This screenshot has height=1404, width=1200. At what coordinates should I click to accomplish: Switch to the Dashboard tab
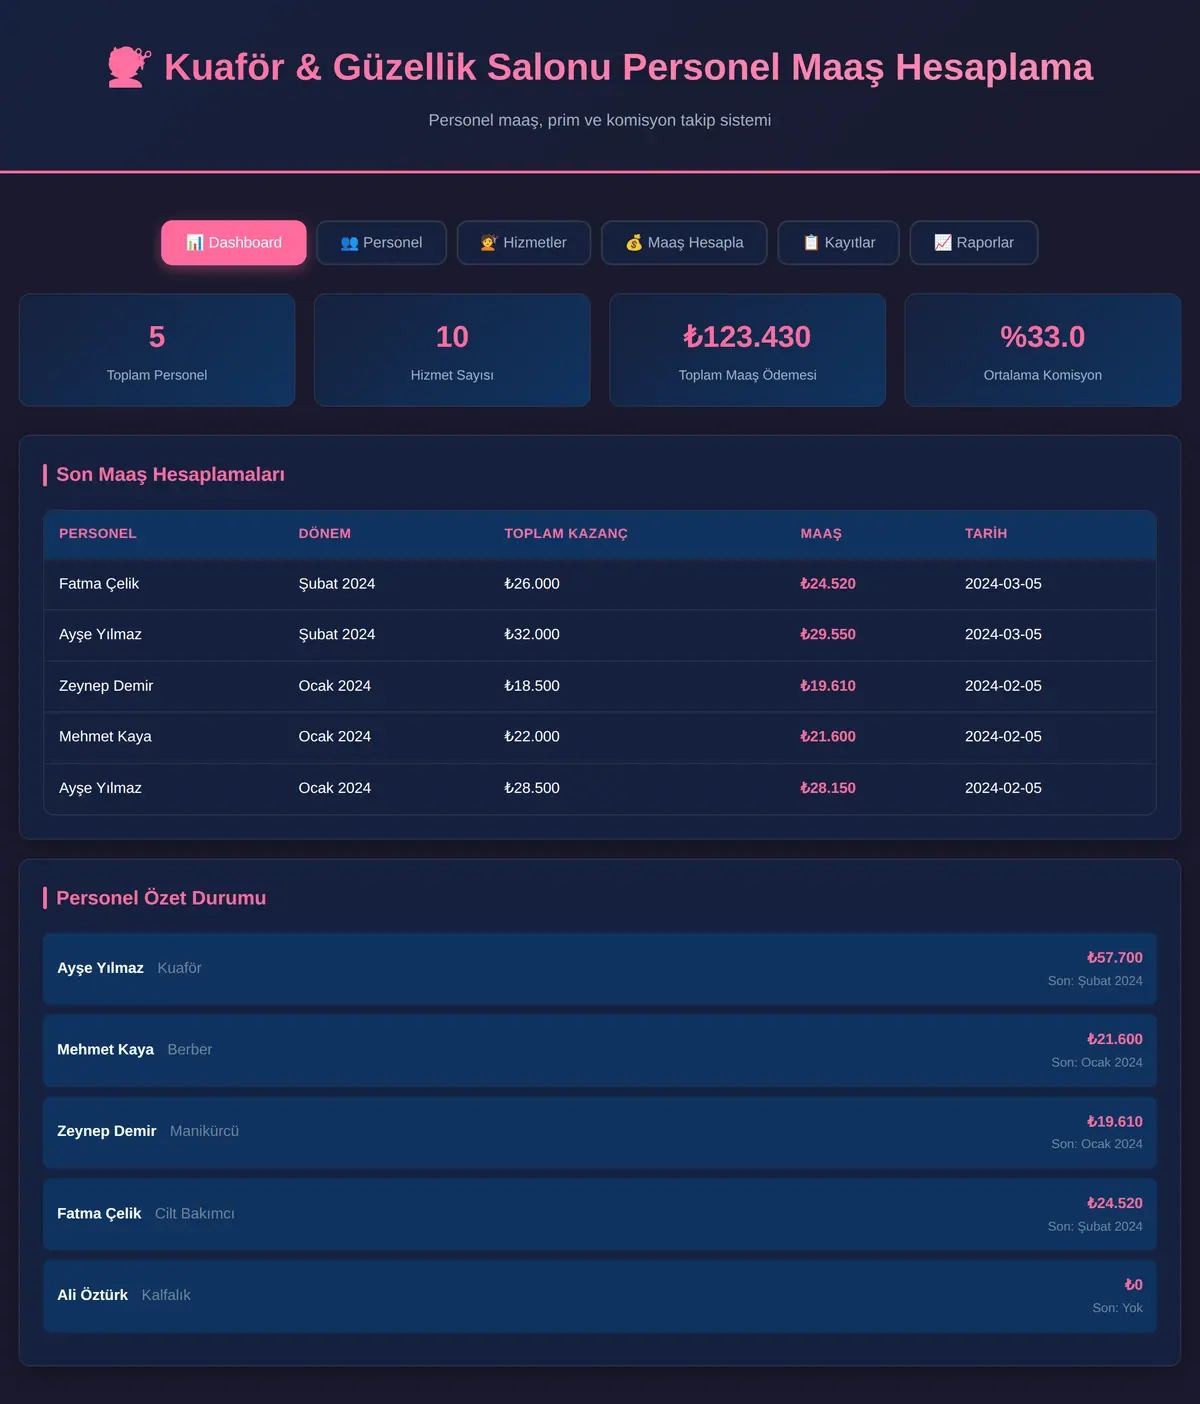pos(234,243)
